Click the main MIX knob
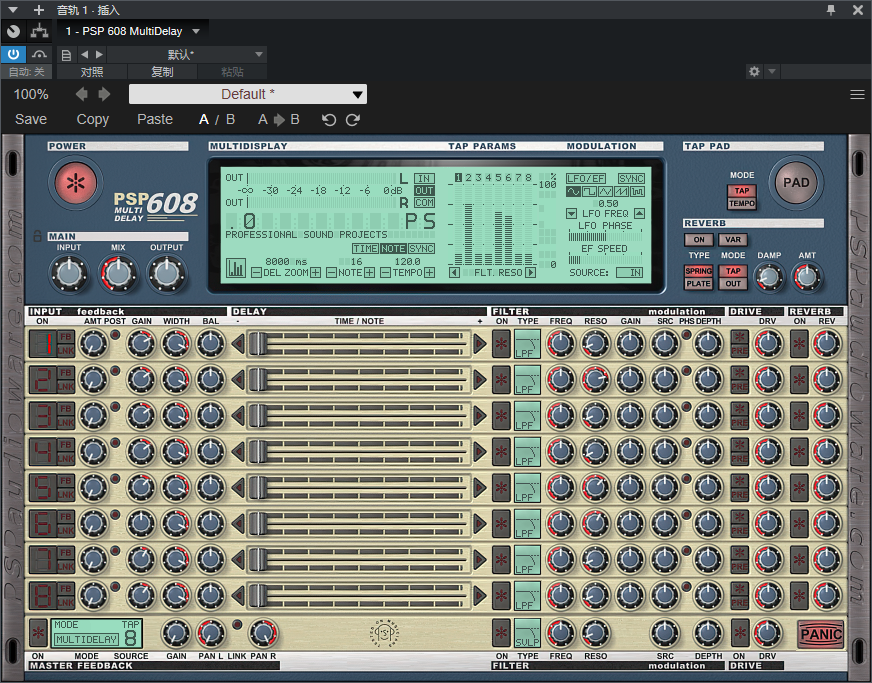Image resolution: width=872 pixels, height=683 pixels. [118, 274]
